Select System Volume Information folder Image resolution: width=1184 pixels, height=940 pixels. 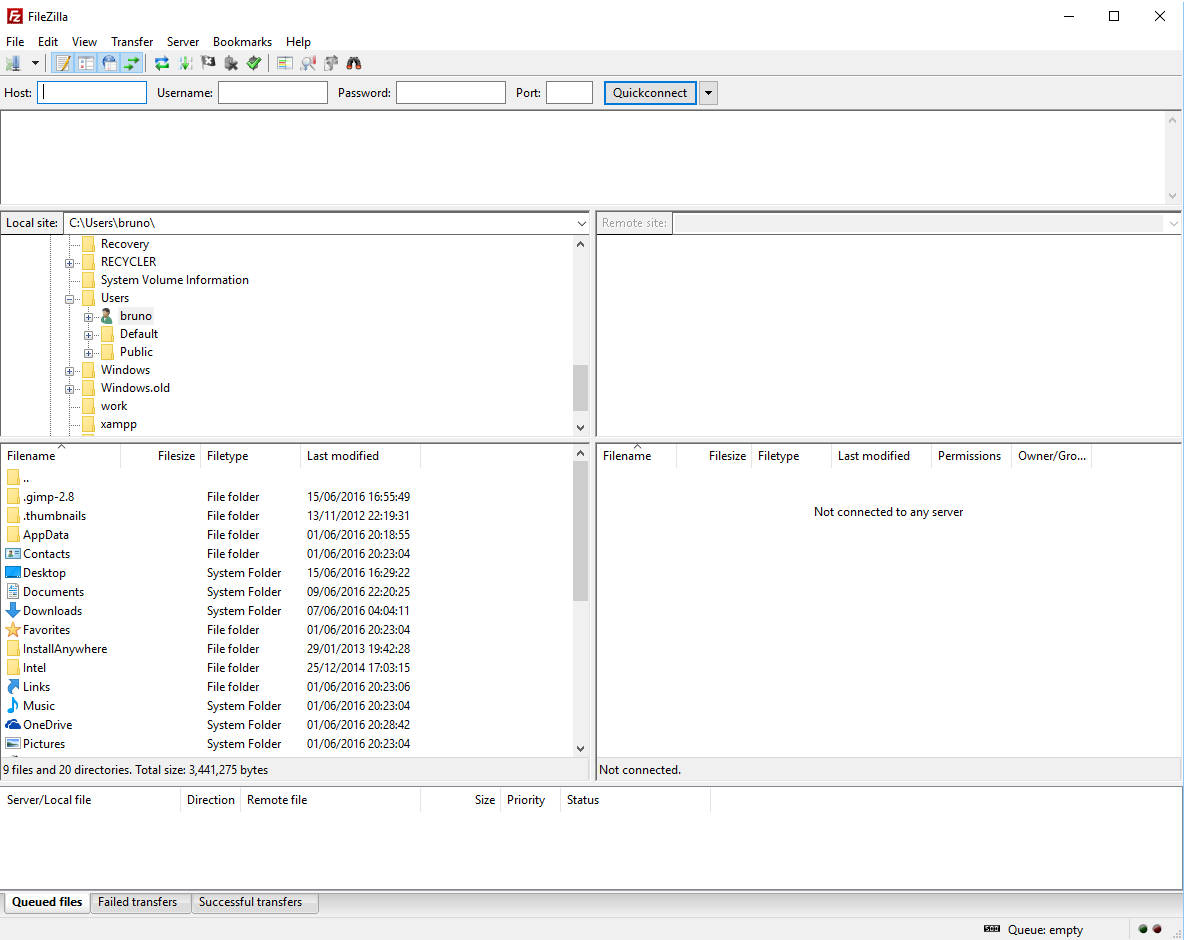coord(174,280)
